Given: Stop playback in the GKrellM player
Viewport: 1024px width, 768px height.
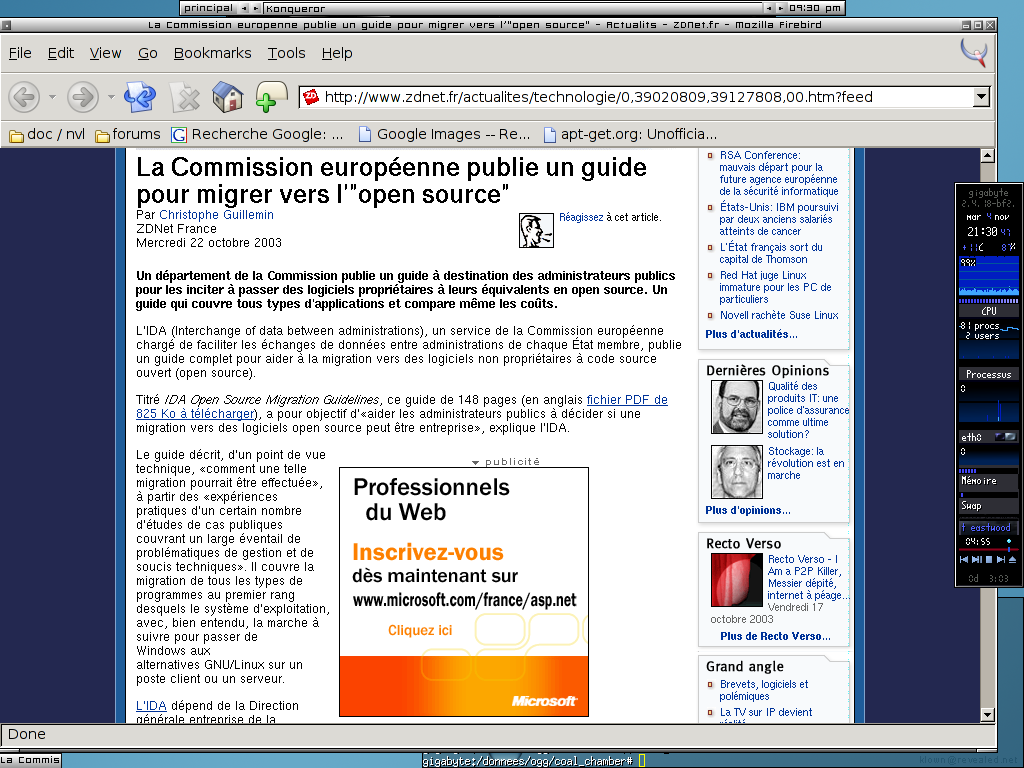Looking at the screenshot, I should click(x=989, y=560).
